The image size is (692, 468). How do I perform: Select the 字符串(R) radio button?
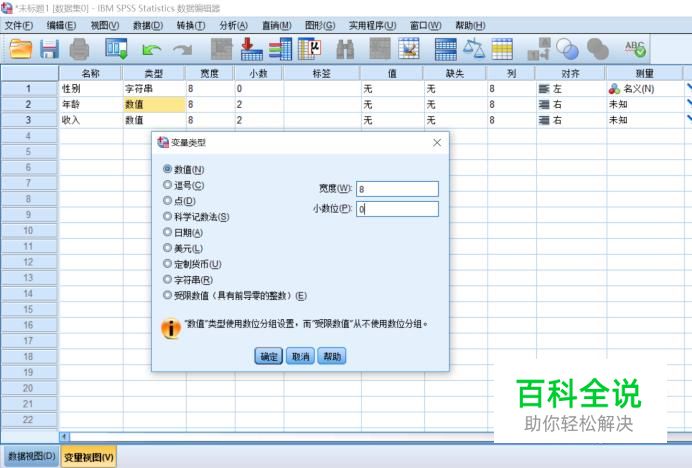(167, 279)
